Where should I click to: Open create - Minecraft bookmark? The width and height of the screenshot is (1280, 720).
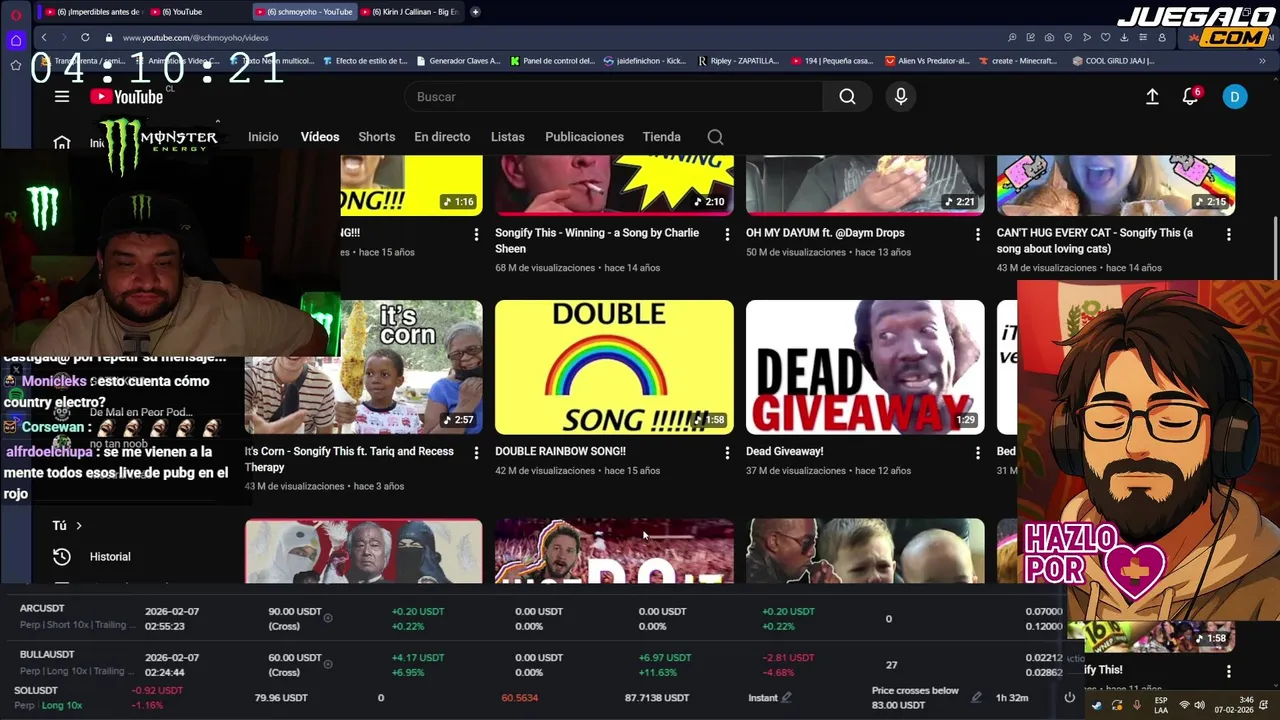[1018, 61]
